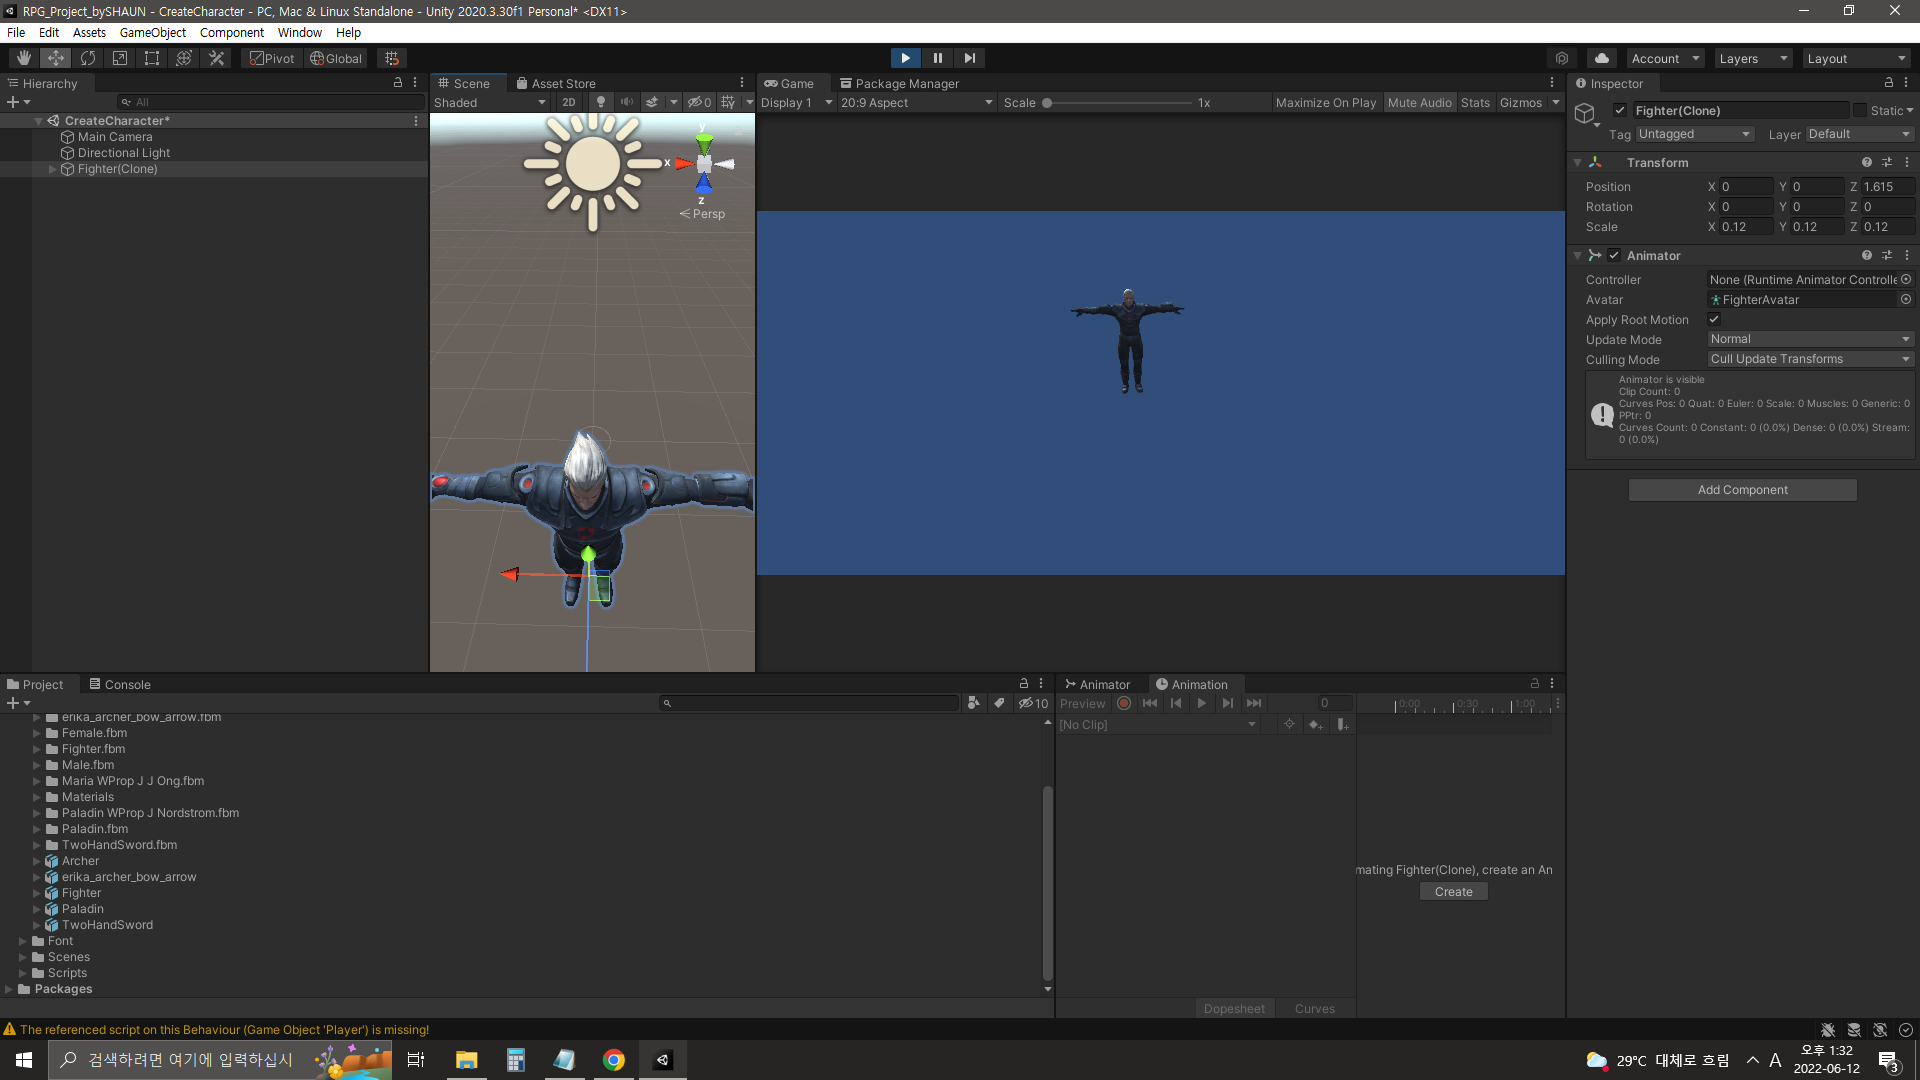Play animation clip in Animation panel
The image size is (1920, 1080).
coord(1202,703)
